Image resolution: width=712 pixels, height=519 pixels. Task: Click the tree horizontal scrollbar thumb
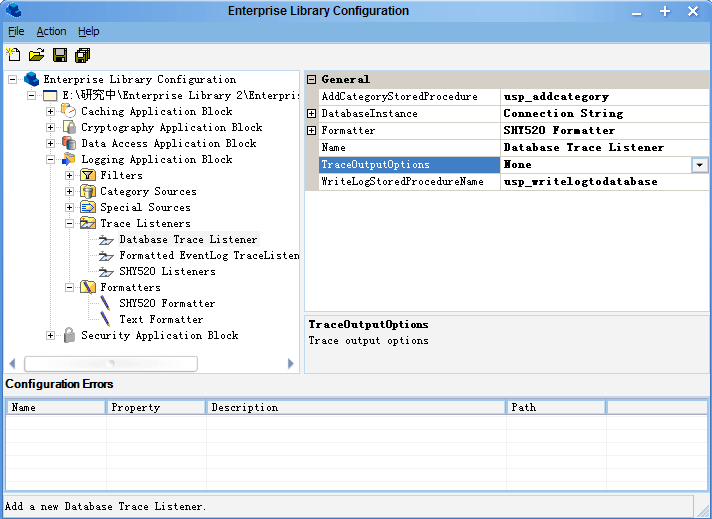[x=111, y=363]
